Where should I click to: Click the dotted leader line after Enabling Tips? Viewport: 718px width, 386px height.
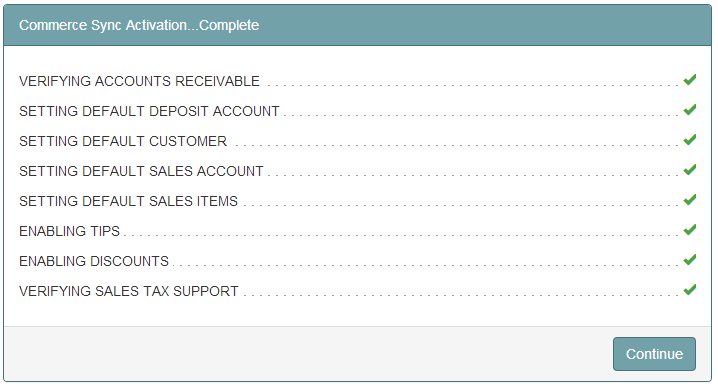tap(401, 235)
